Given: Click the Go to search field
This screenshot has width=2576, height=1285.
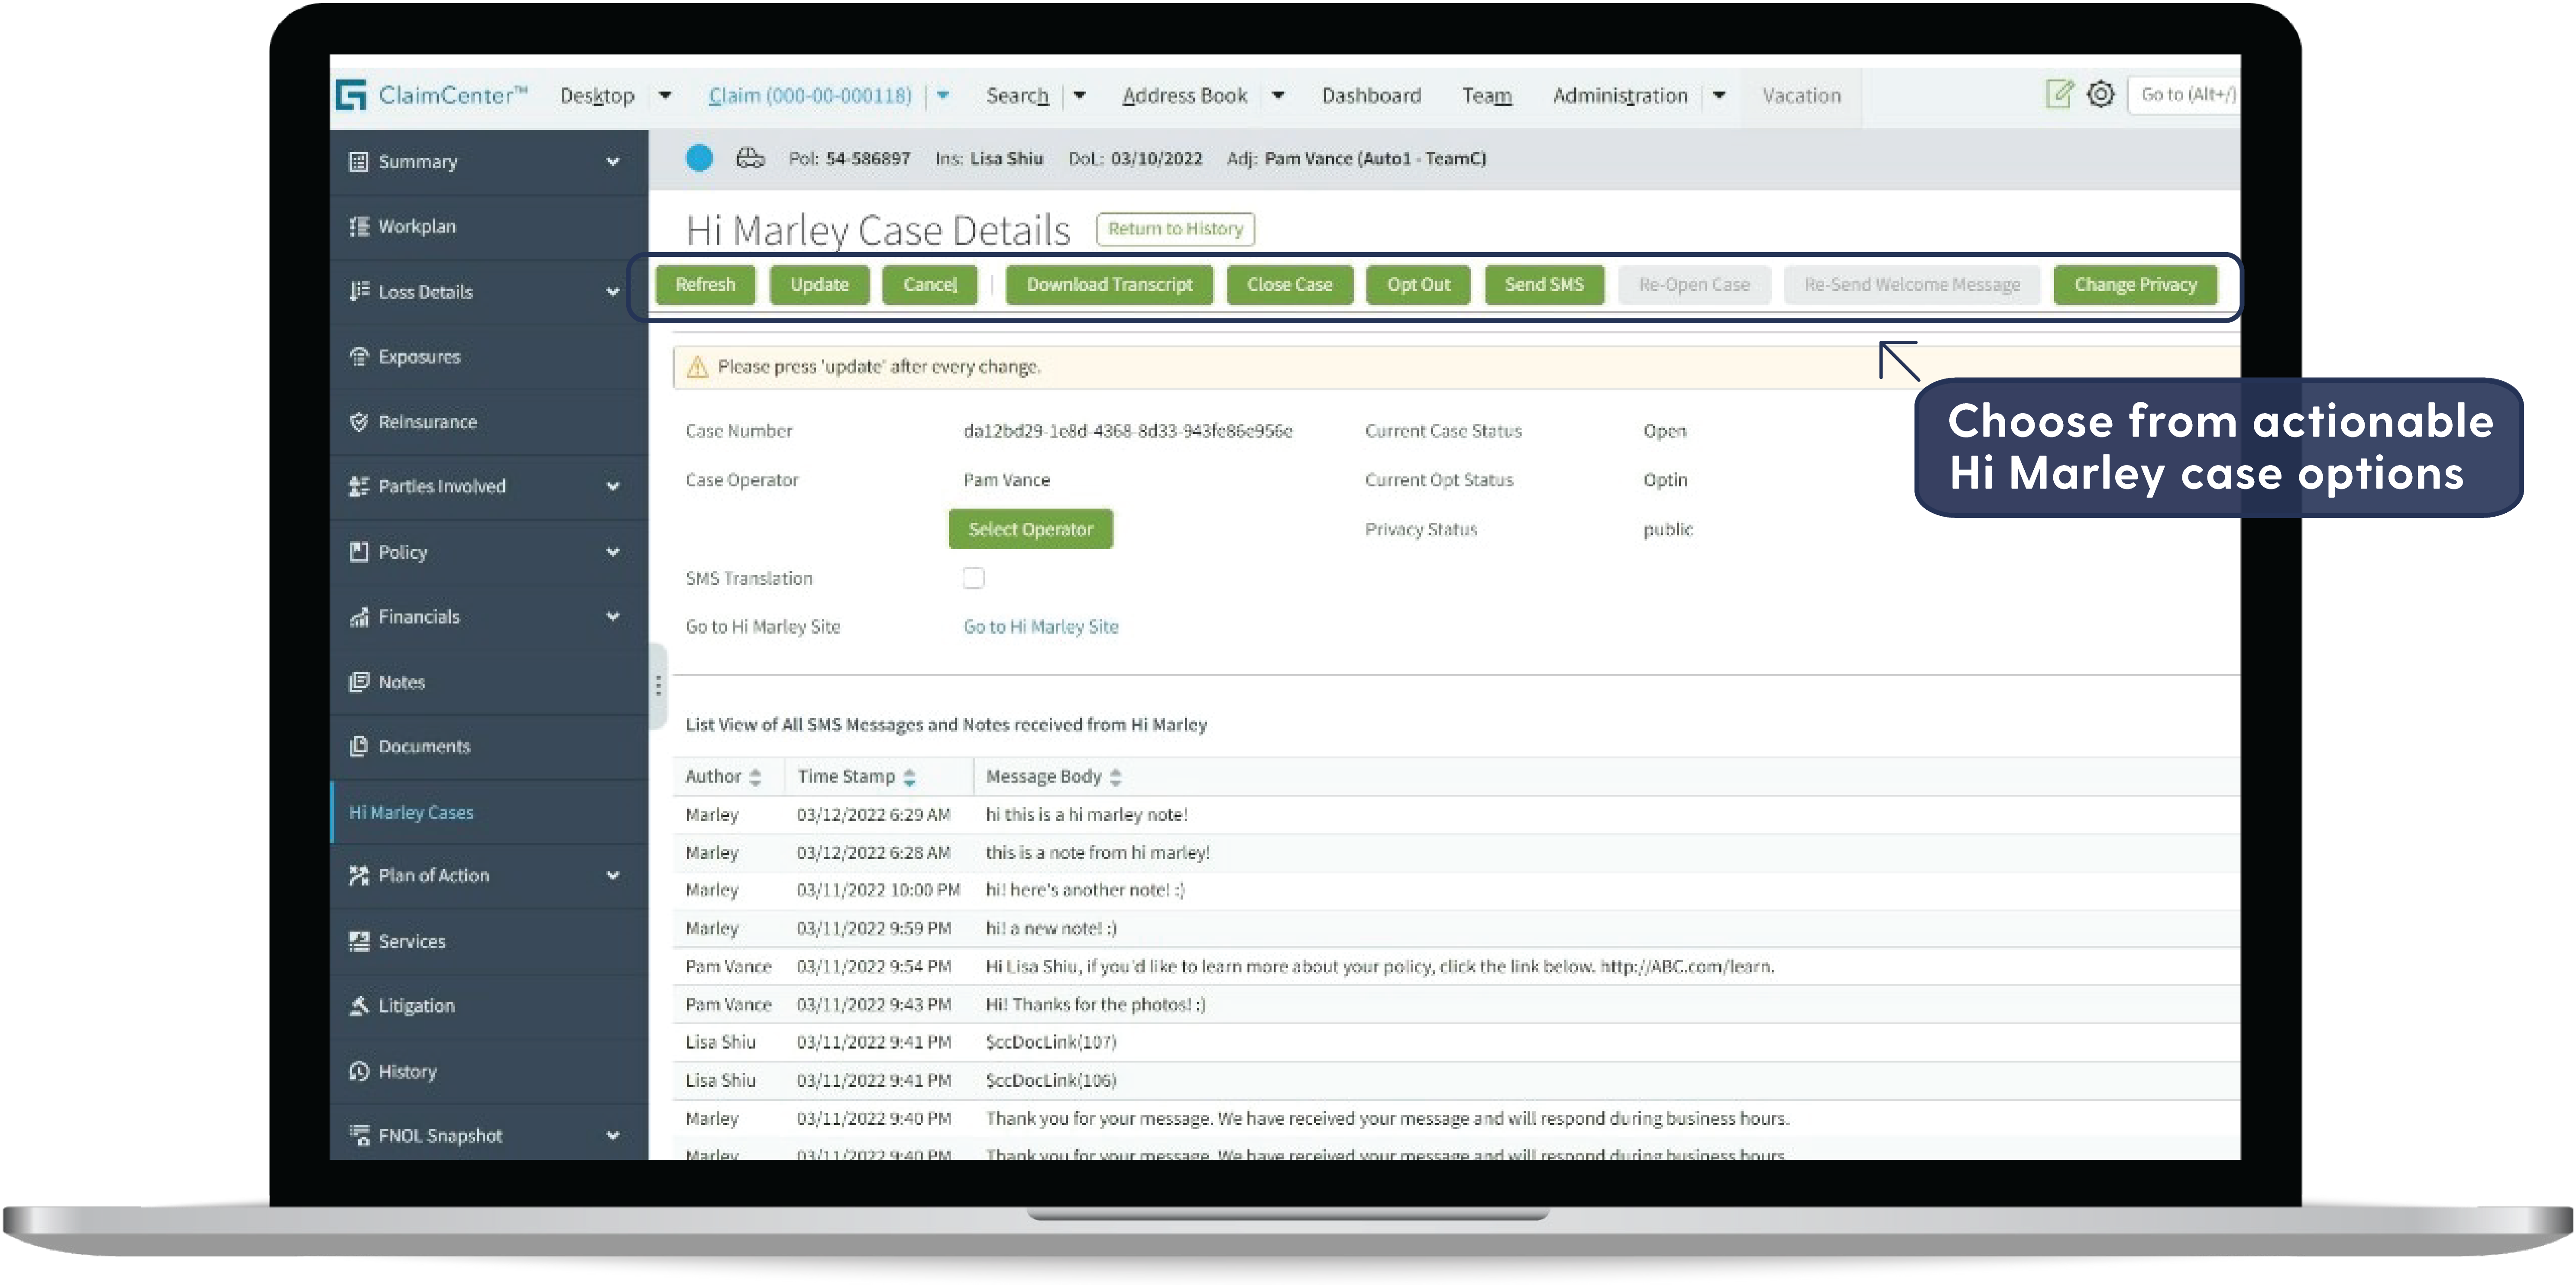Looking at the screenshot, I should tap(2186, 95).
